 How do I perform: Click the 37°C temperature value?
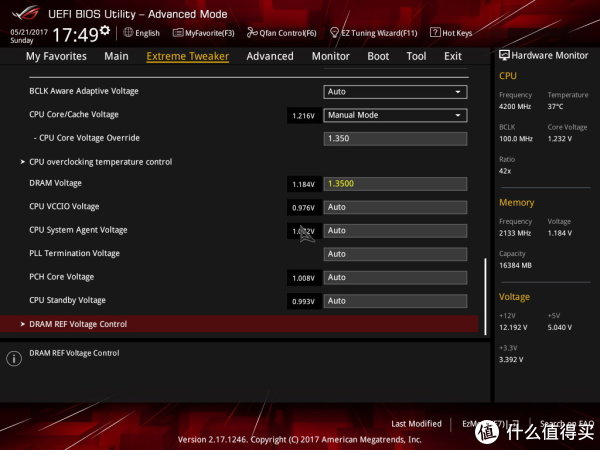coord(555,107)
